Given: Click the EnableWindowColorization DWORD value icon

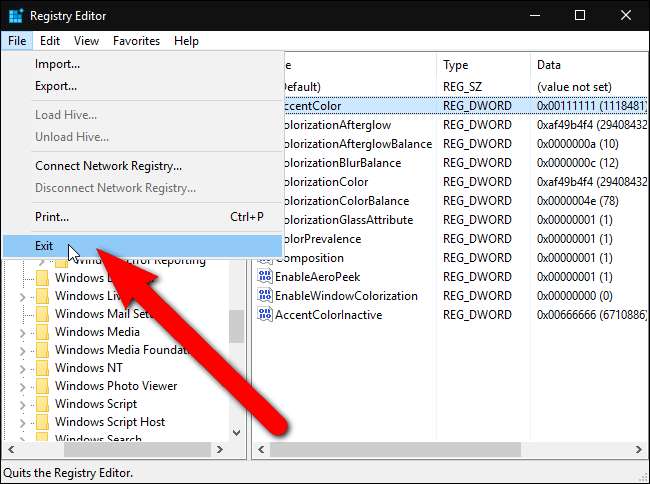Looking at the screenshot, I should pyautogui.click(x=265, y=296).
